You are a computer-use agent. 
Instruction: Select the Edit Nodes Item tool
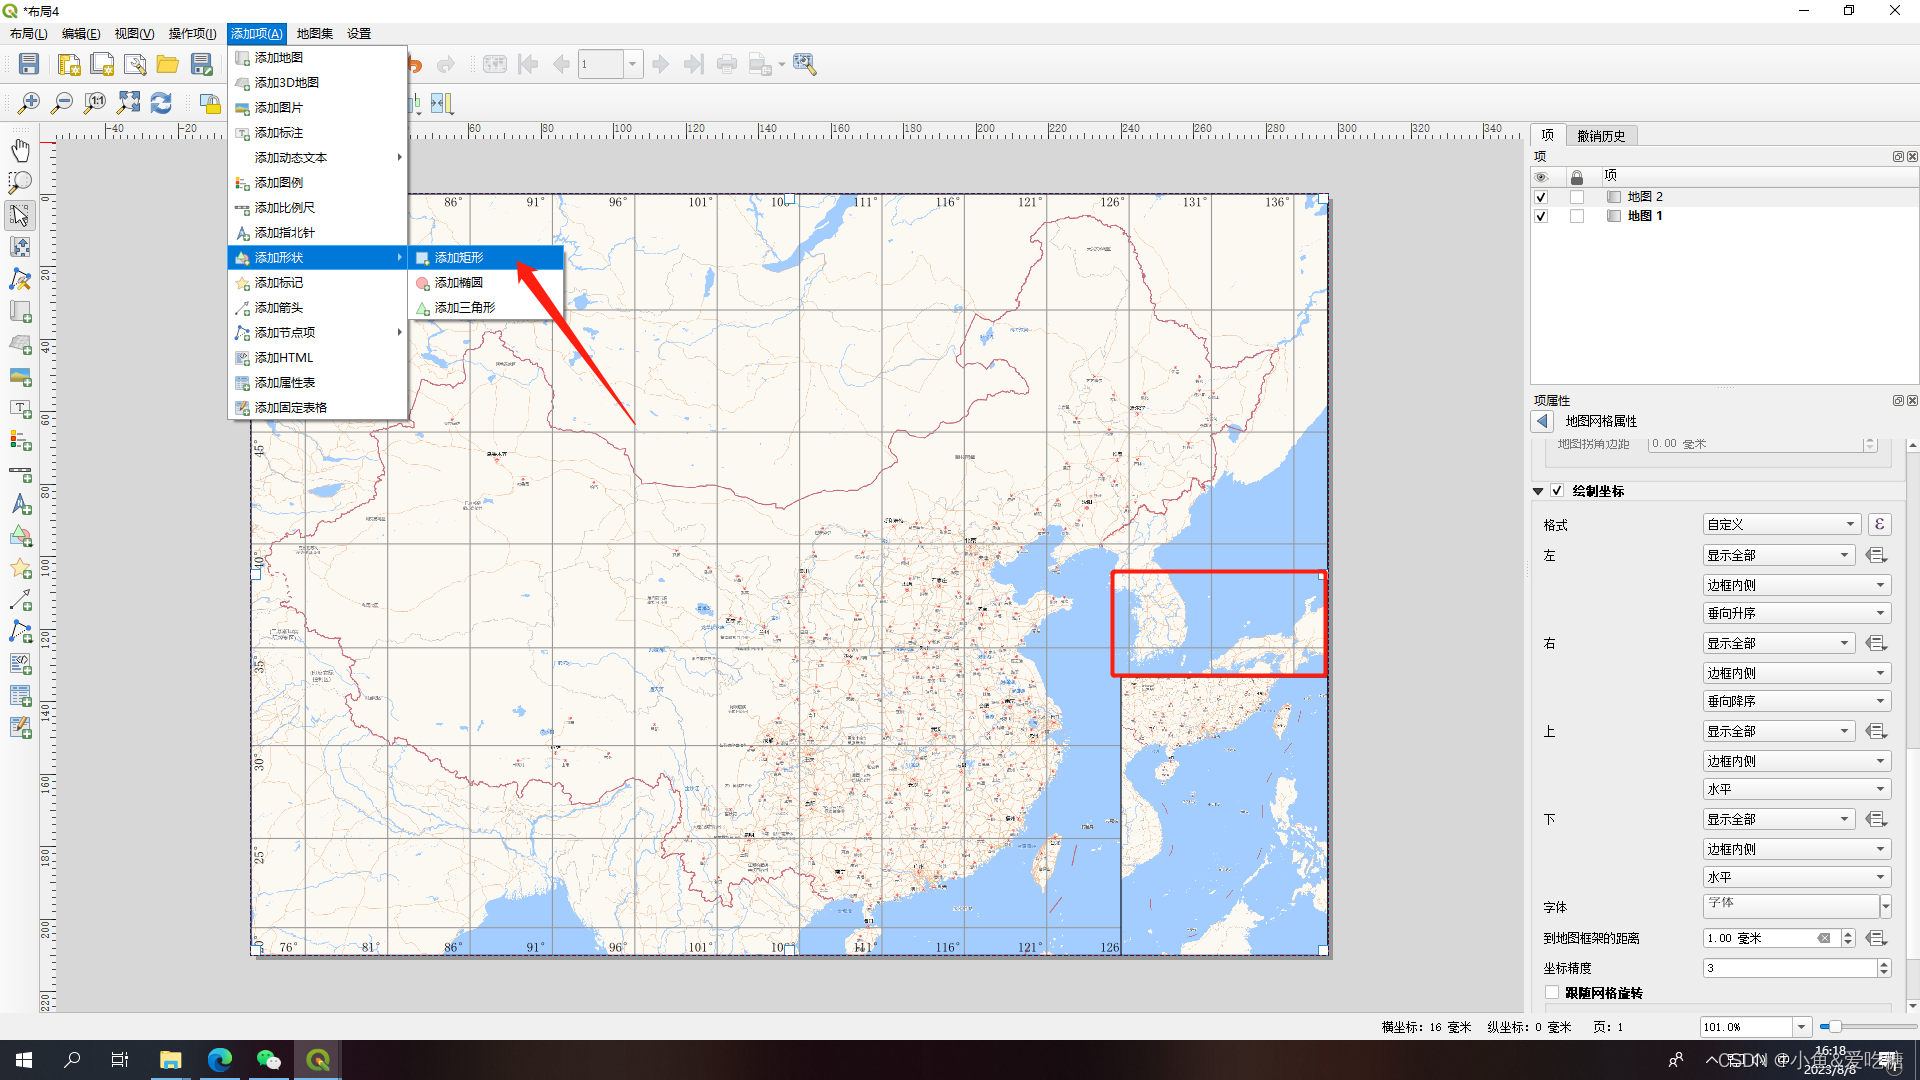[20, 280]
